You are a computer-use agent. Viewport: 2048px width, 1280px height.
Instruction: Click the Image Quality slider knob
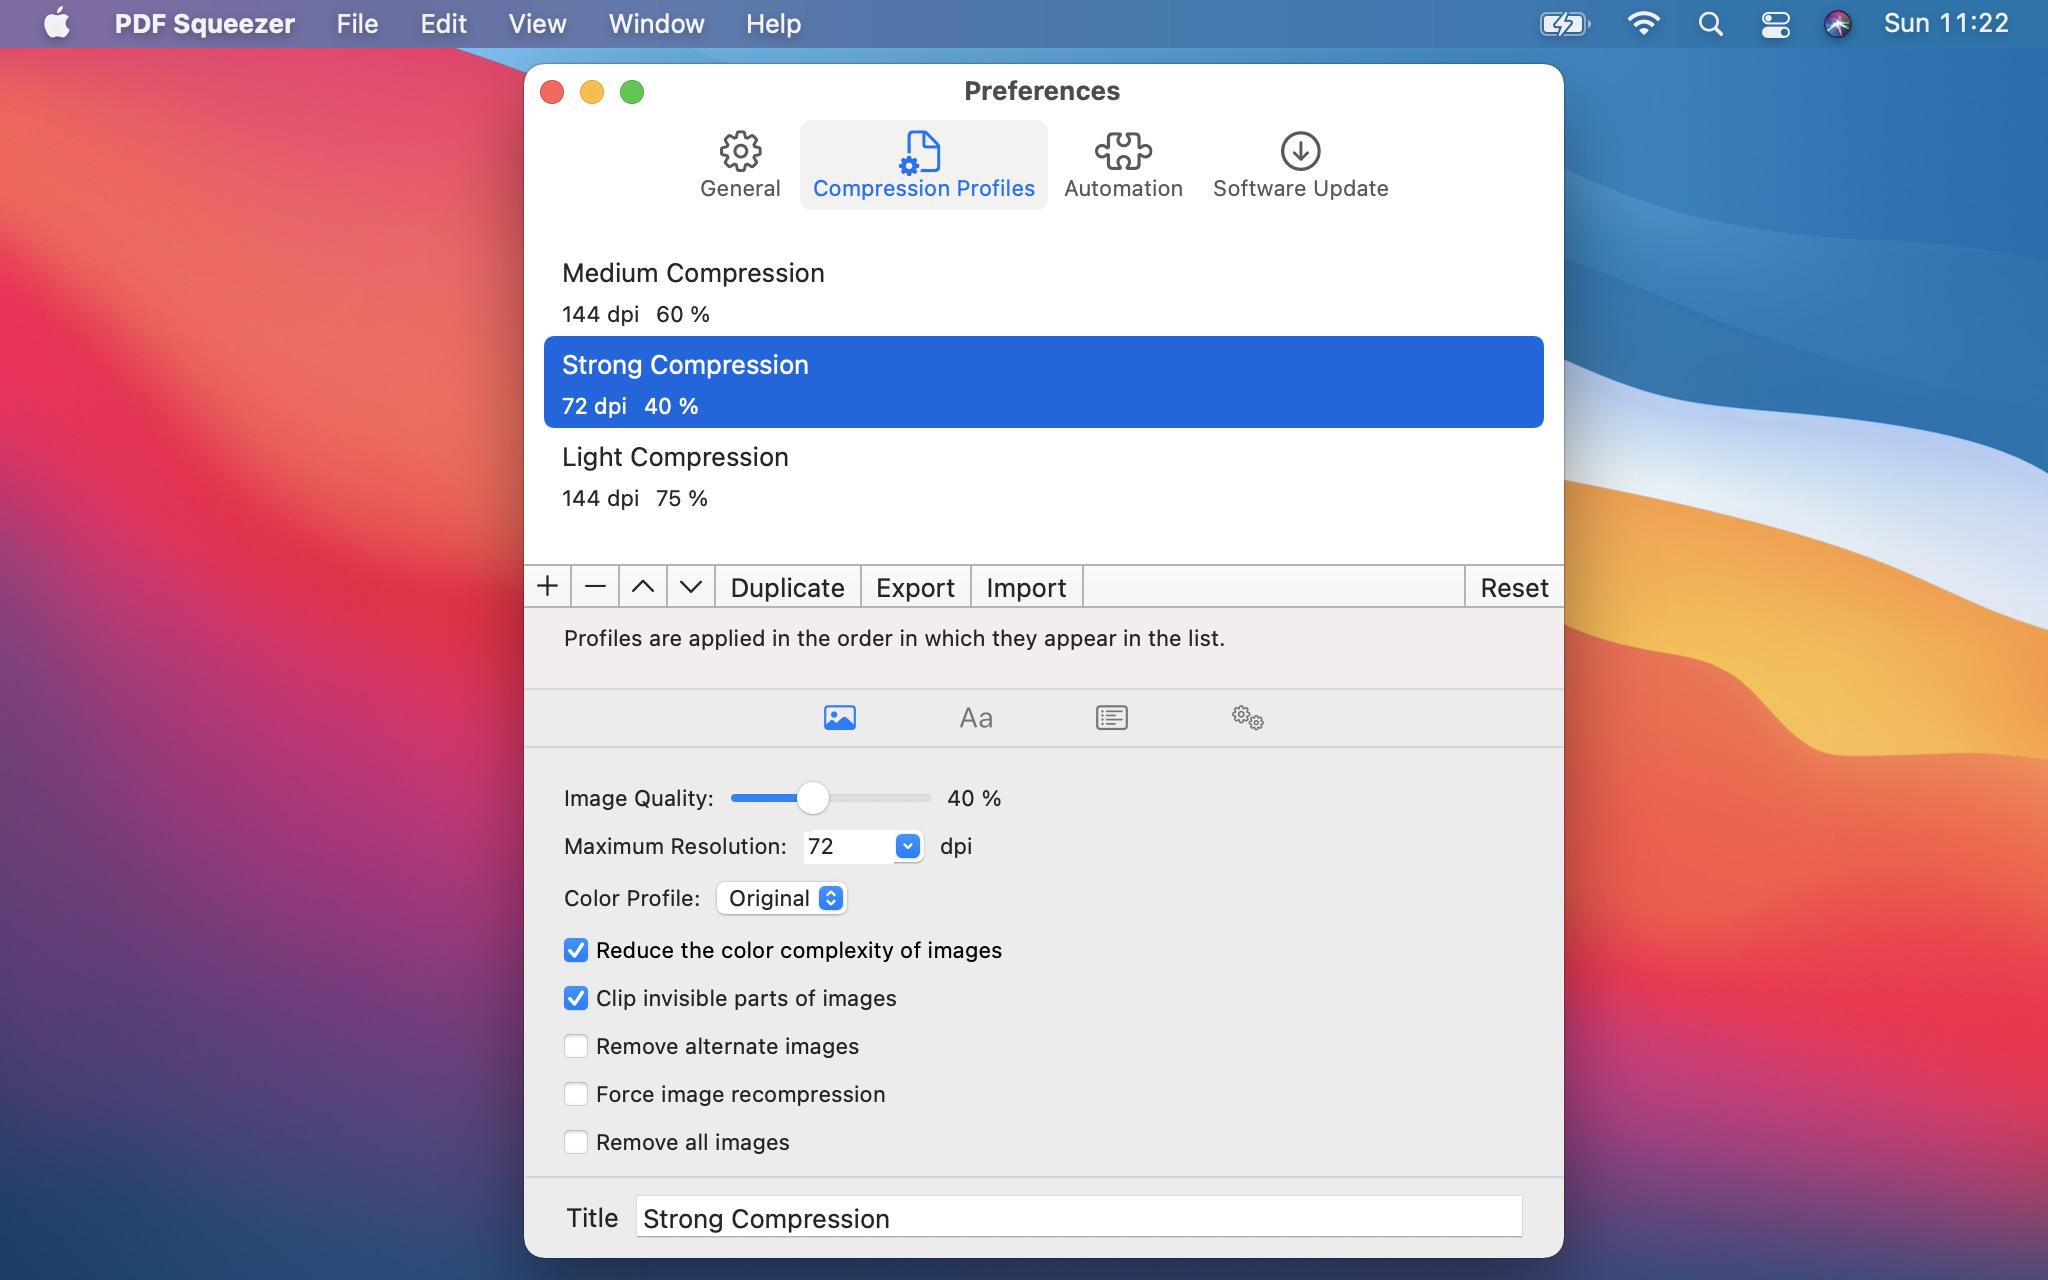tap(812, 798)
